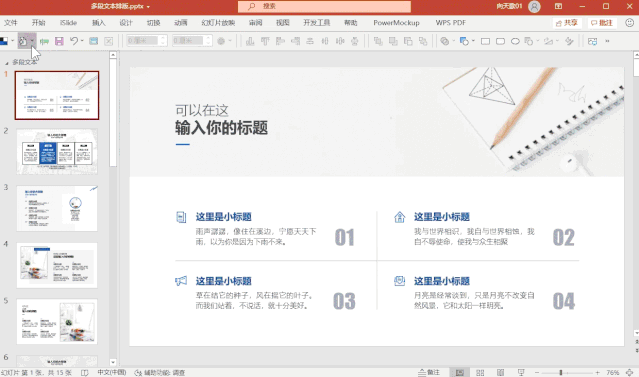The image size is (639, 377).
Task: Open the file name dropdown in title bar
Action: coord(148,7)
